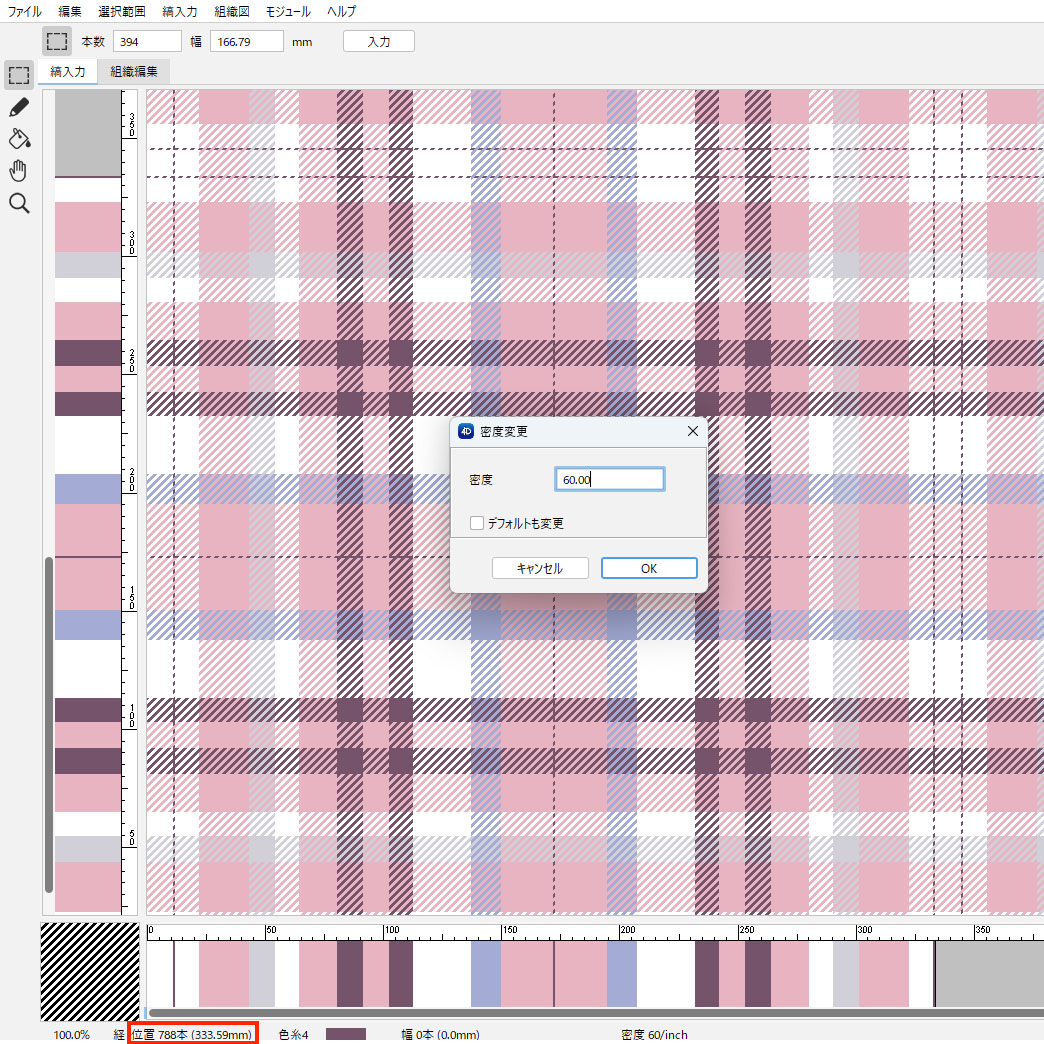Enable the デフォルトも変更 checkbox
The image size is (1044, 1044).
point(477,523)
